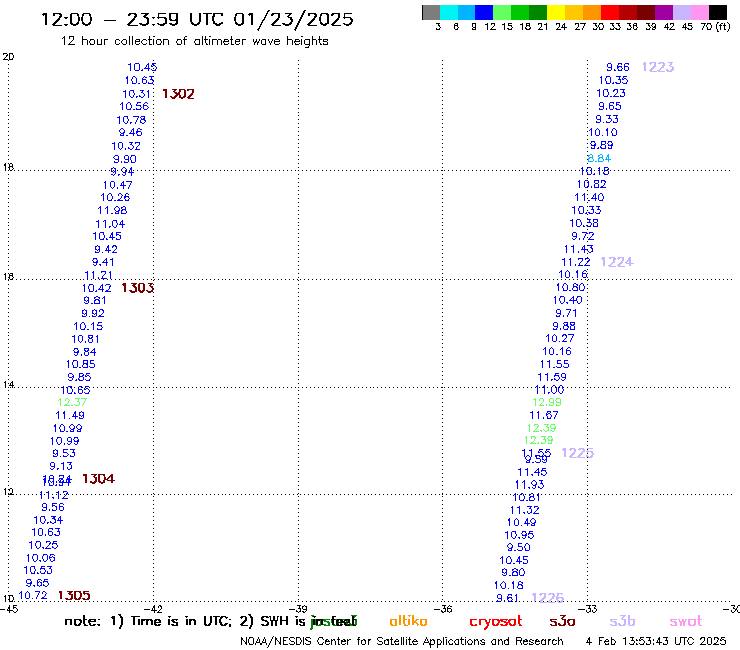Click the wave height reading 10.85
This screenshot has height=650, width=740.
[x=80, y=364]
